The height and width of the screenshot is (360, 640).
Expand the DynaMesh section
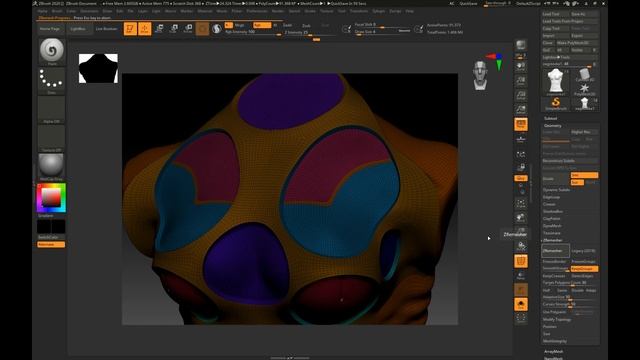click(552, 226)
